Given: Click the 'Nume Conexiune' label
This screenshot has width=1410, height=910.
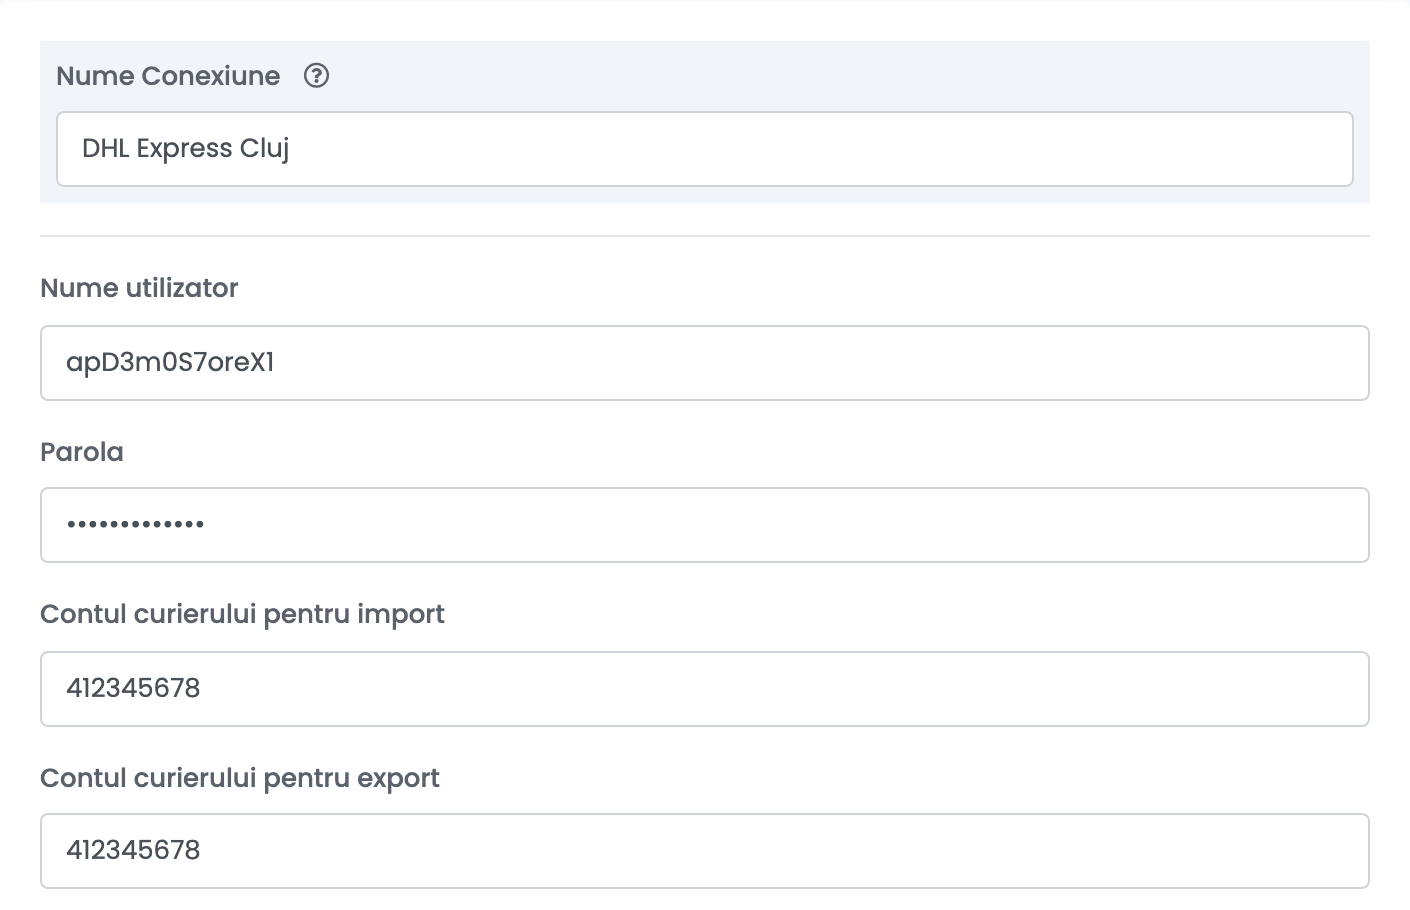Looking at the screenshot, I should pyautogui.click(x=168, y=76).
